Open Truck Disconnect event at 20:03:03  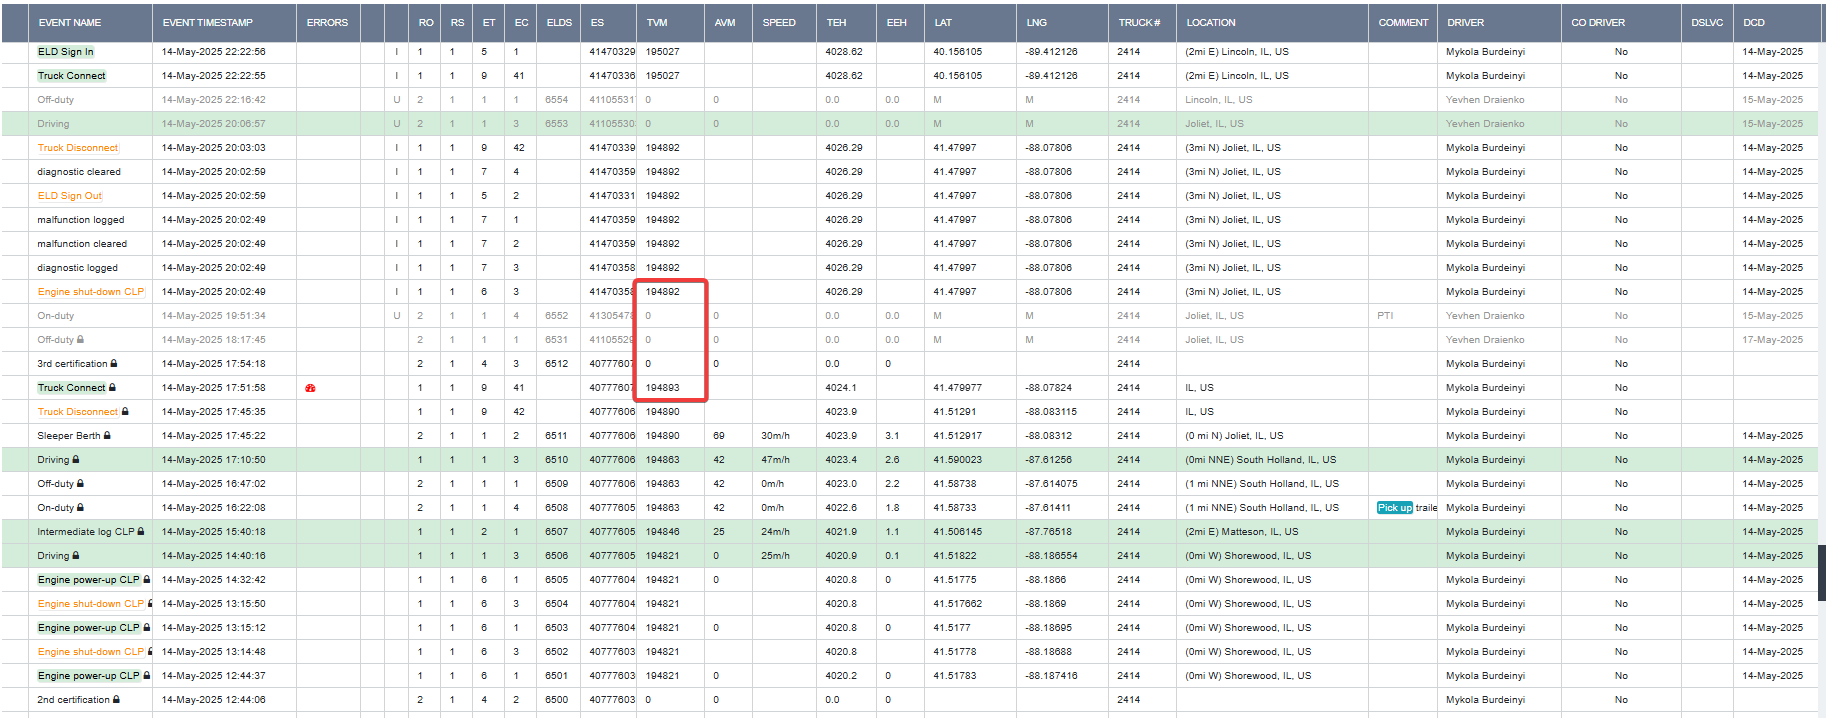(78, 148)
